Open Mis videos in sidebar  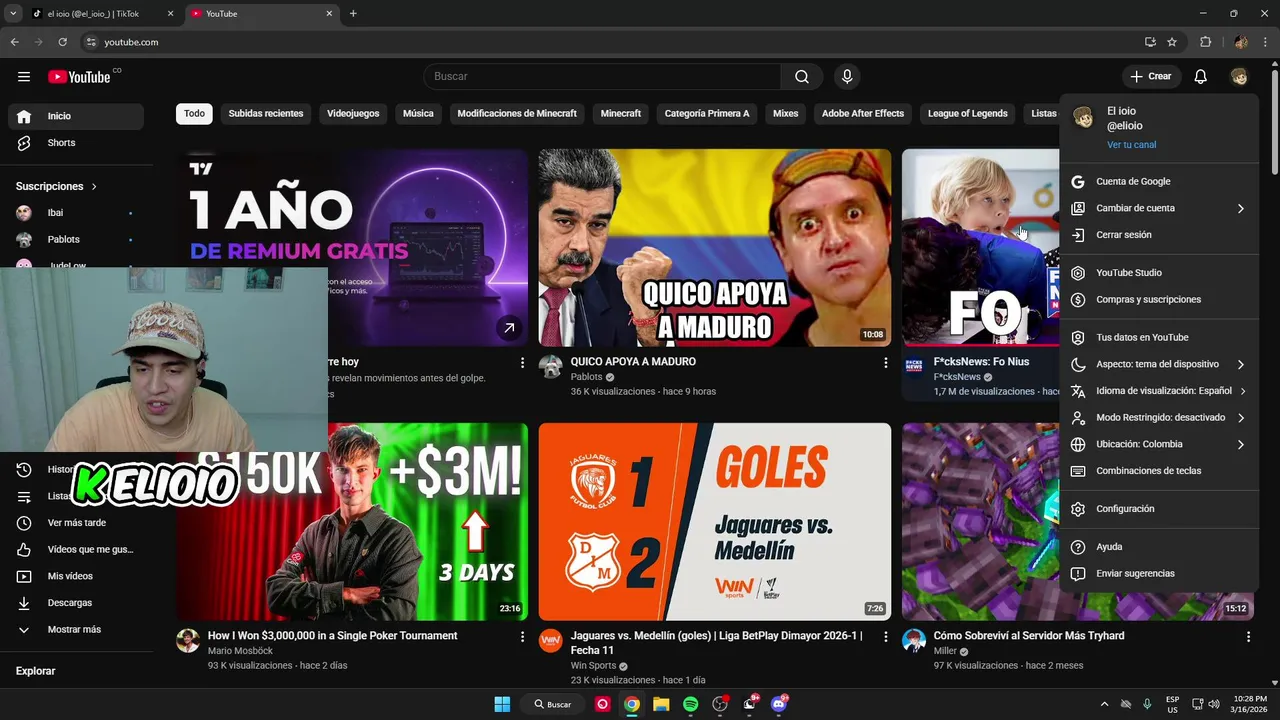[x=76, y=576]
